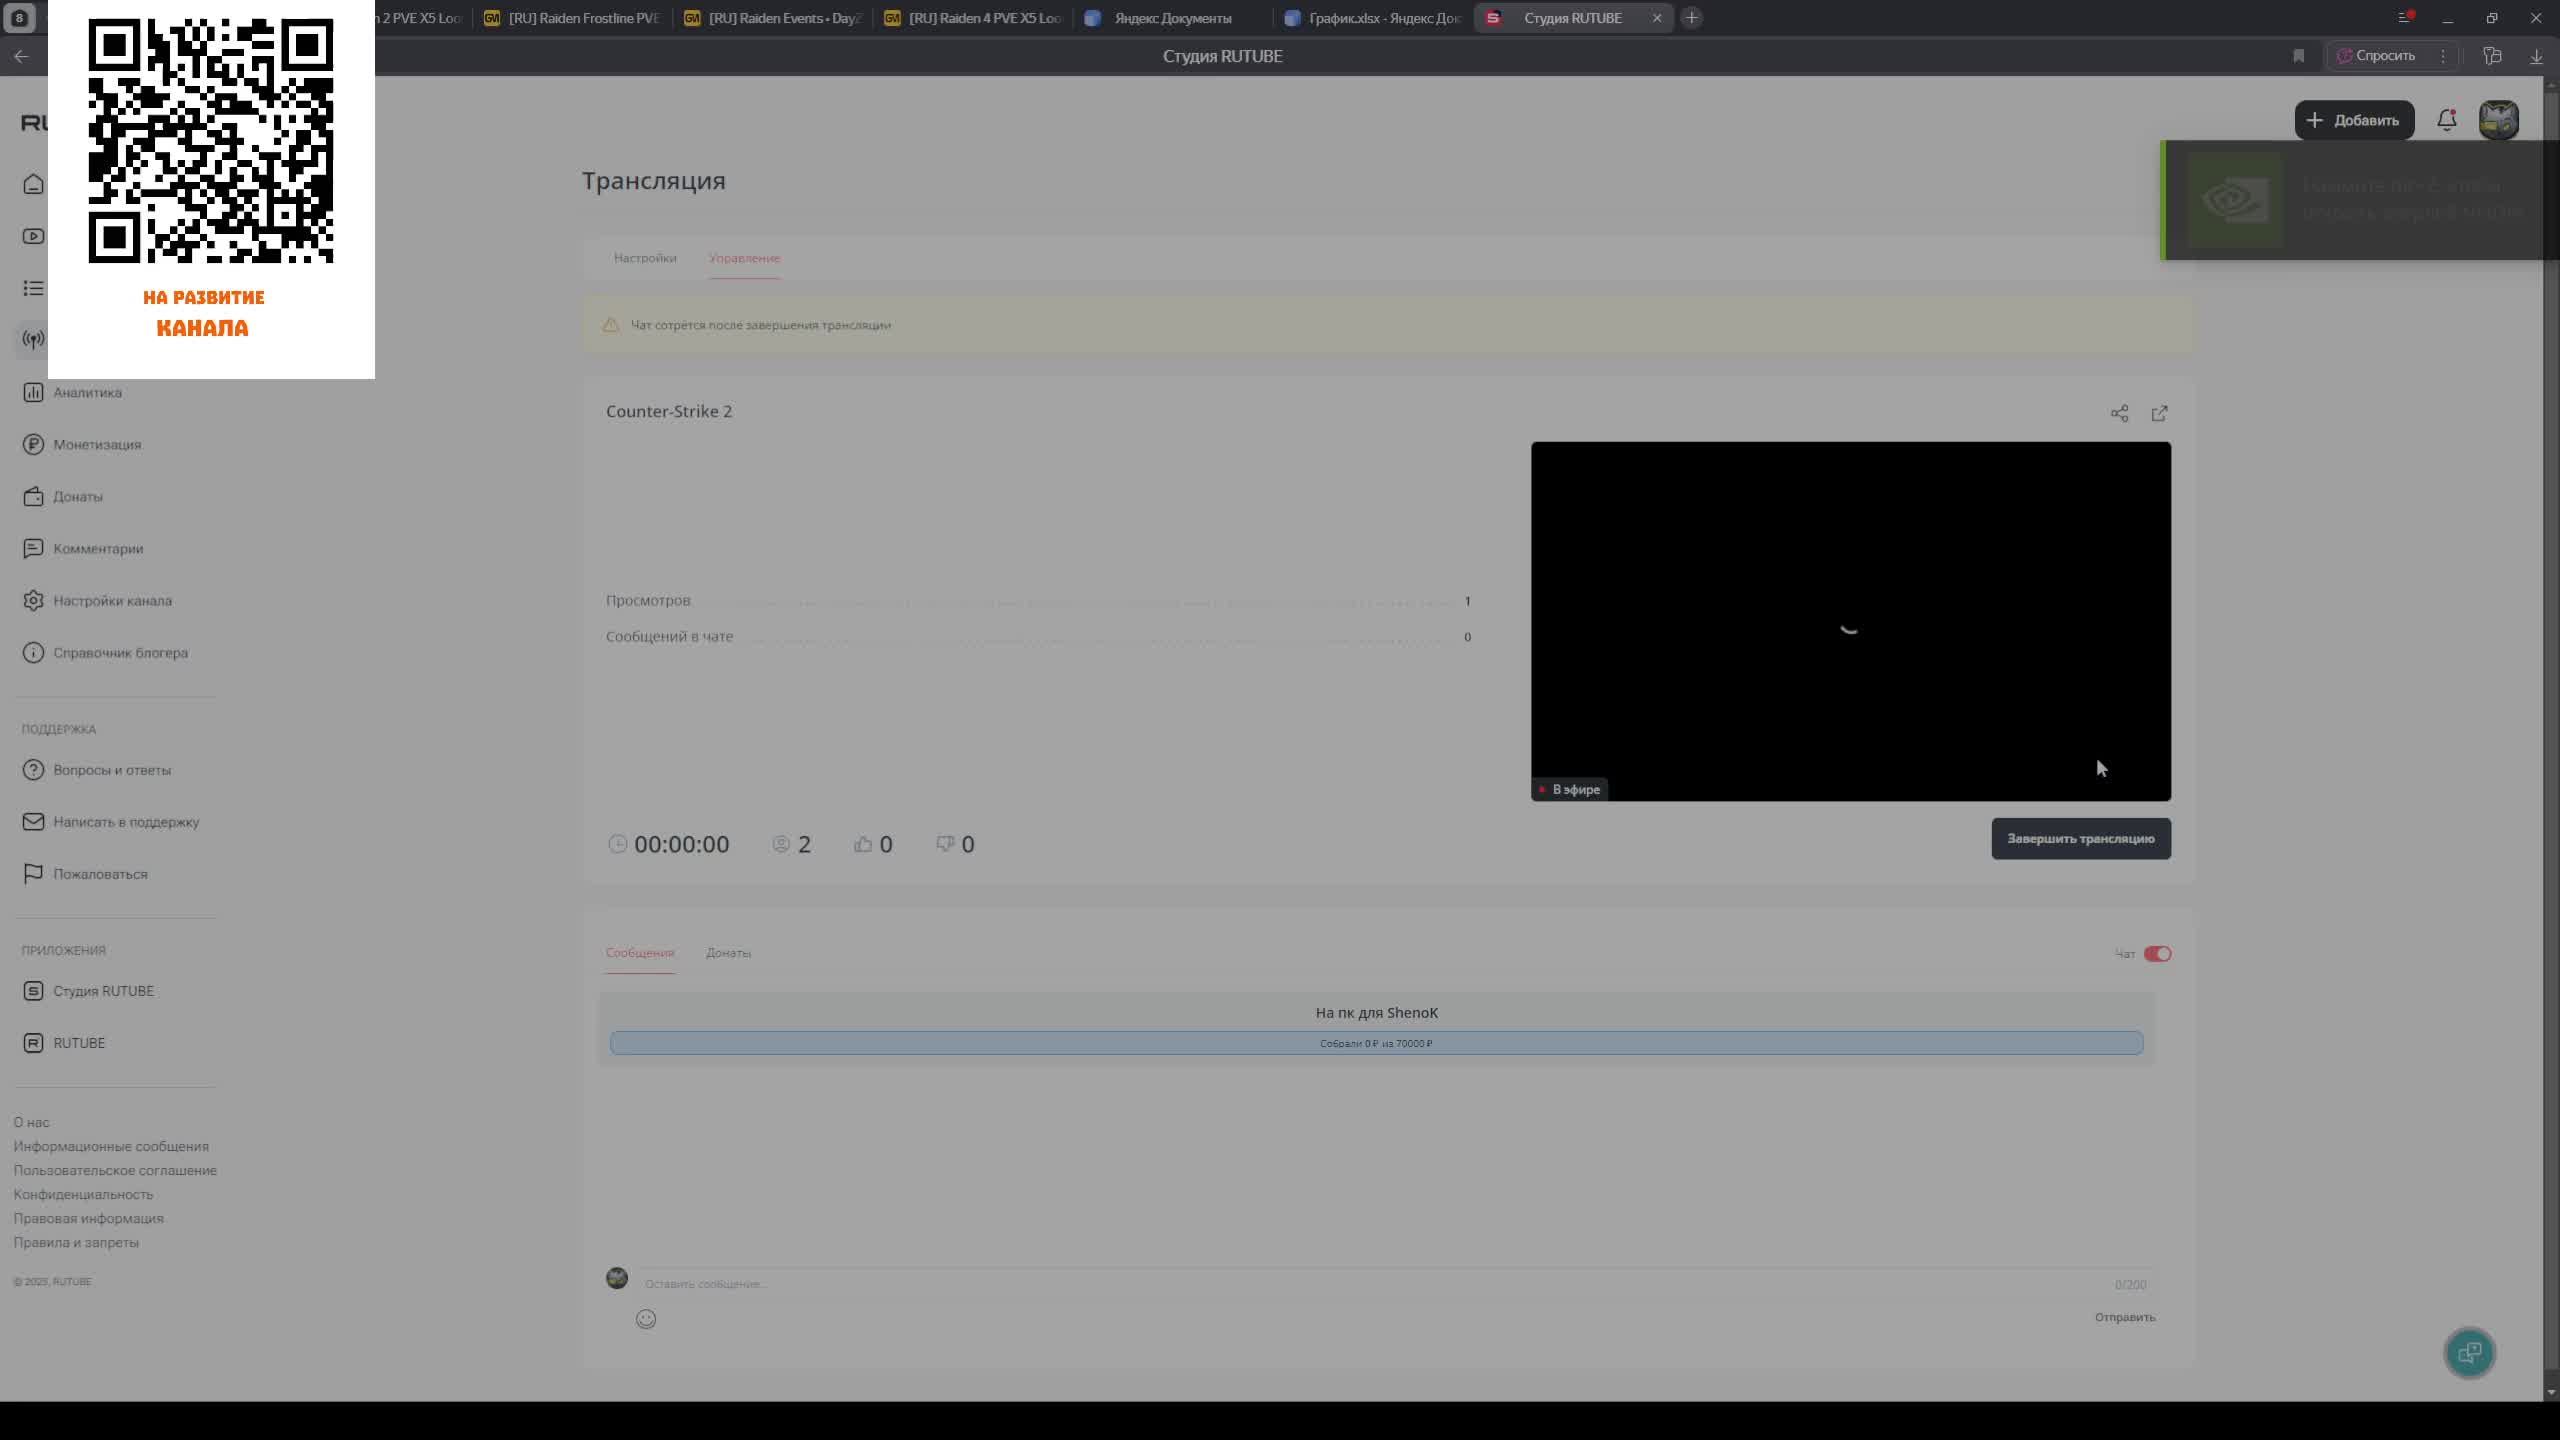Image resolution: width=2560 pixels, height=1440 pixels.
Task: Open the home section icon in sidebar
Action: (x=33, y=184)
